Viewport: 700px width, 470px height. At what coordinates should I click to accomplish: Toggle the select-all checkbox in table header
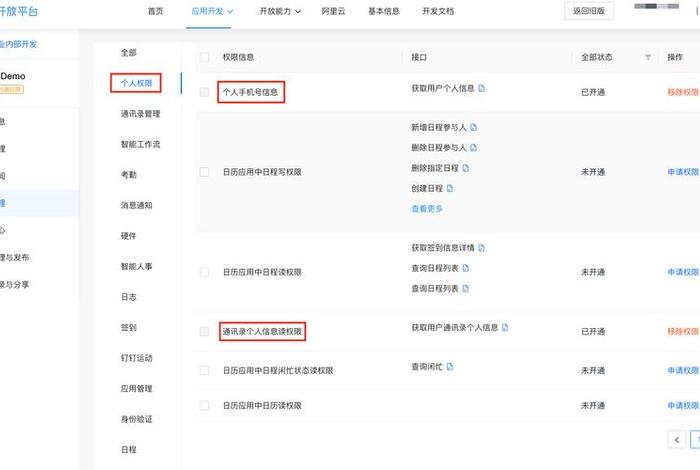pyautogui.click(x=204, y=57)
